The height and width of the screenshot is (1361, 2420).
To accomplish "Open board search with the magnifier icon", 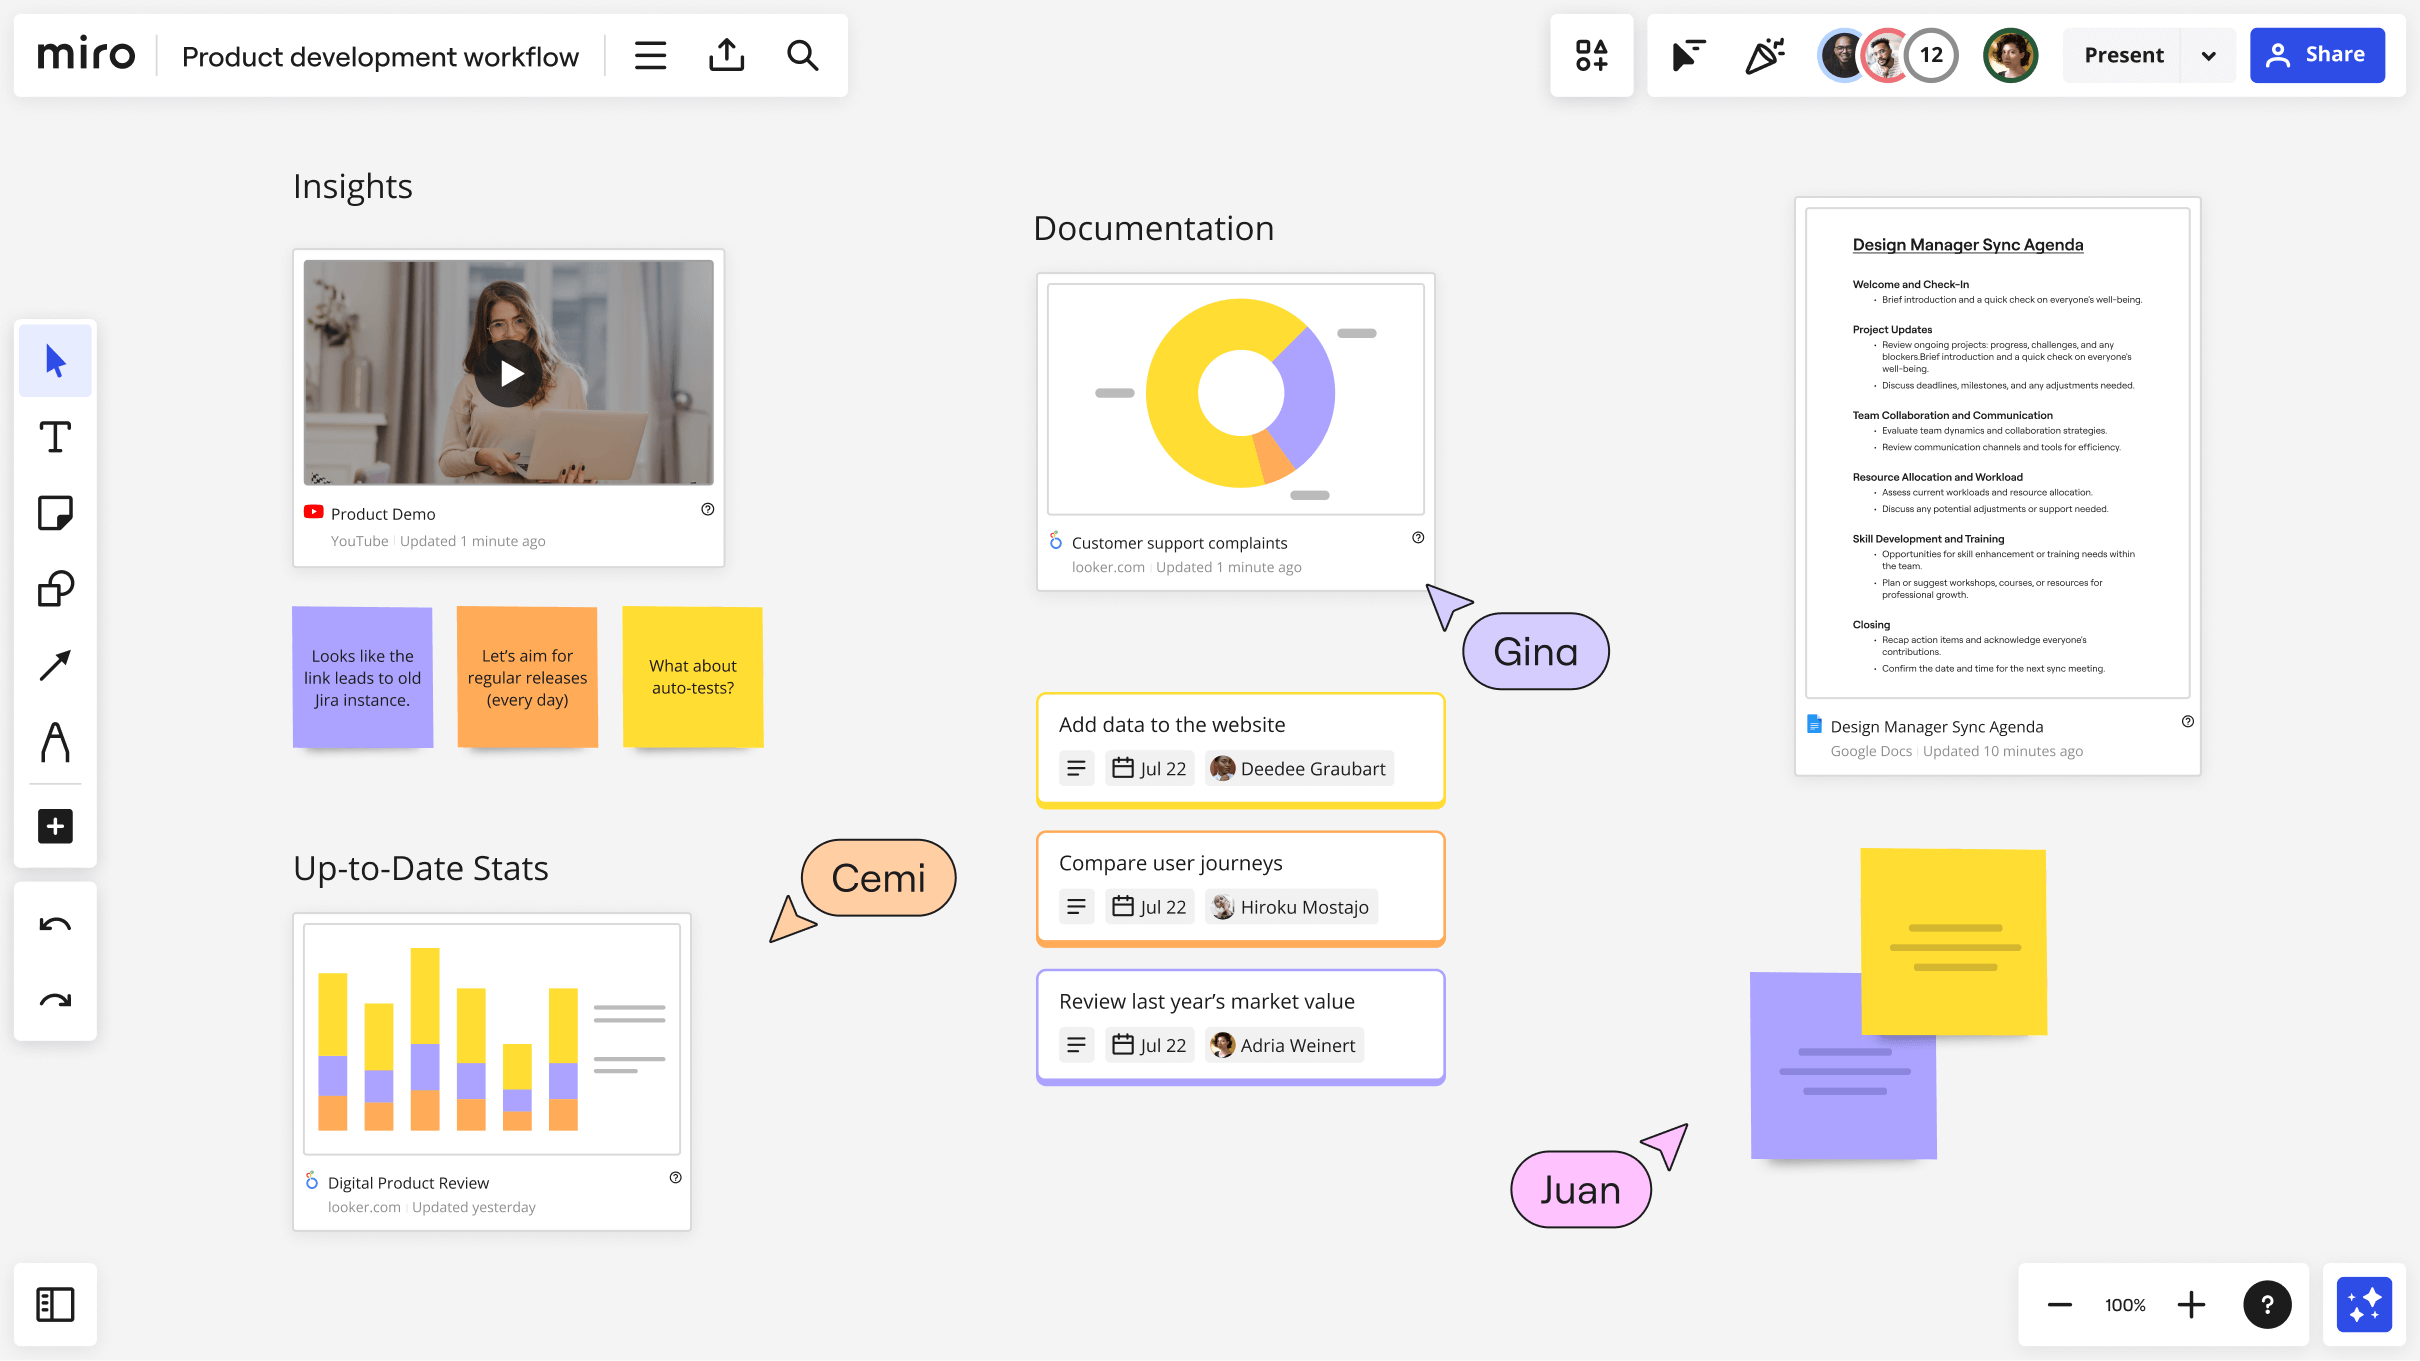I will tap(802, 55).
